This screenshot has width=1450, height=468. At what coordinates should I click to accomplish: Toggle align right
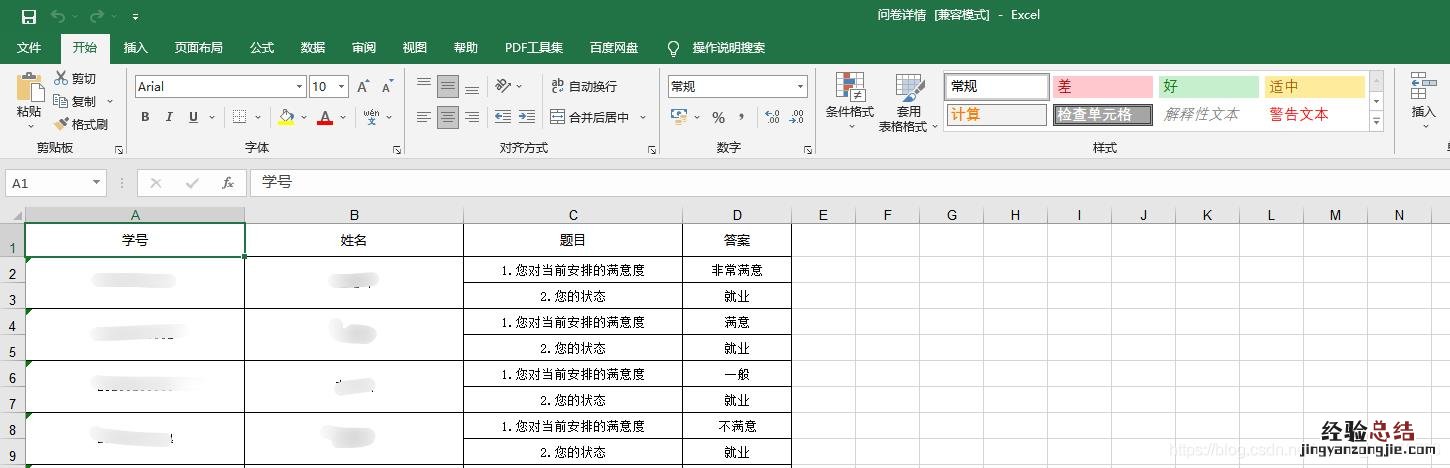point(472,117)
